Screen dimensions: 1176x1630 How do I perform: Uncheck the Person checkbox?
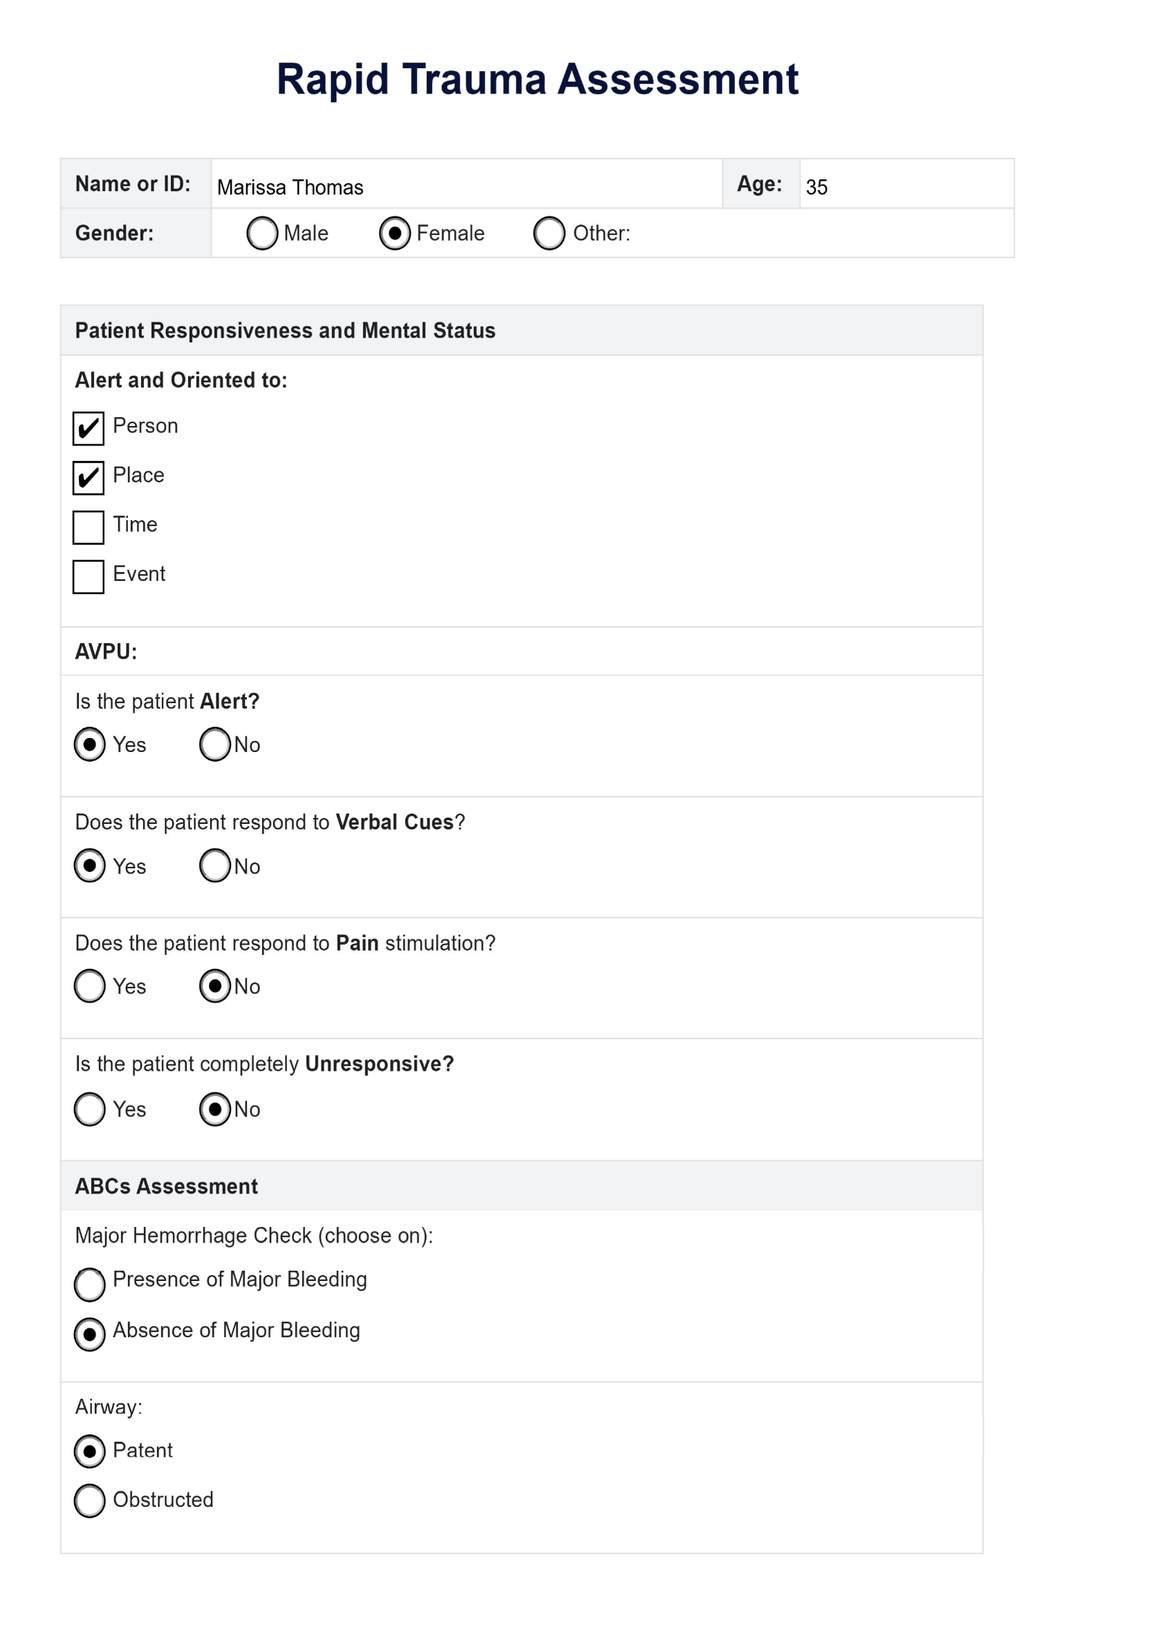(89, 428)
